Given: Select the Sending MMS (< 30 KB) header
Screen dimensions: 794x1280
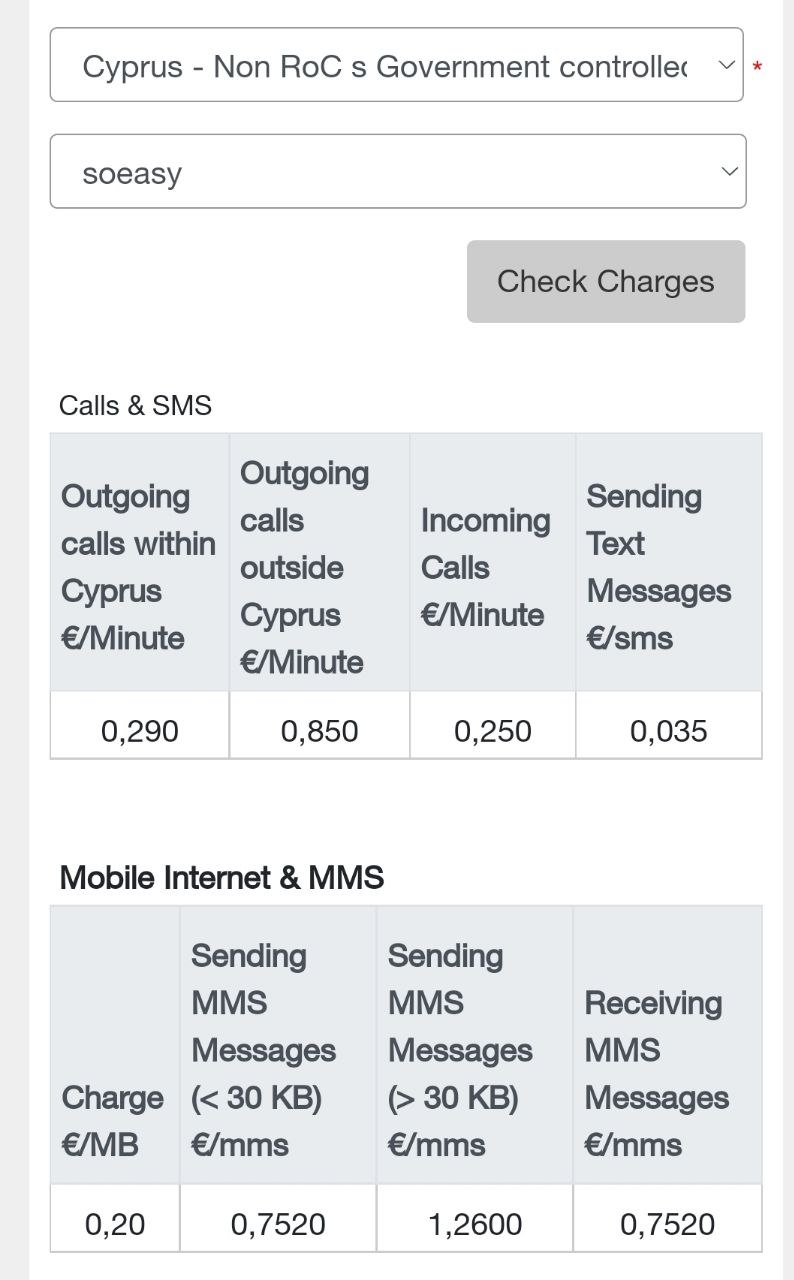Looking at the screenshot, I should 264,1050.
